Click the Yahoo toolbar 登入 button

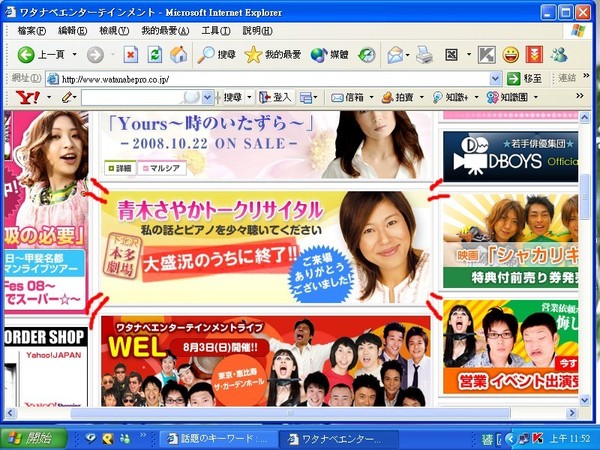276,98
